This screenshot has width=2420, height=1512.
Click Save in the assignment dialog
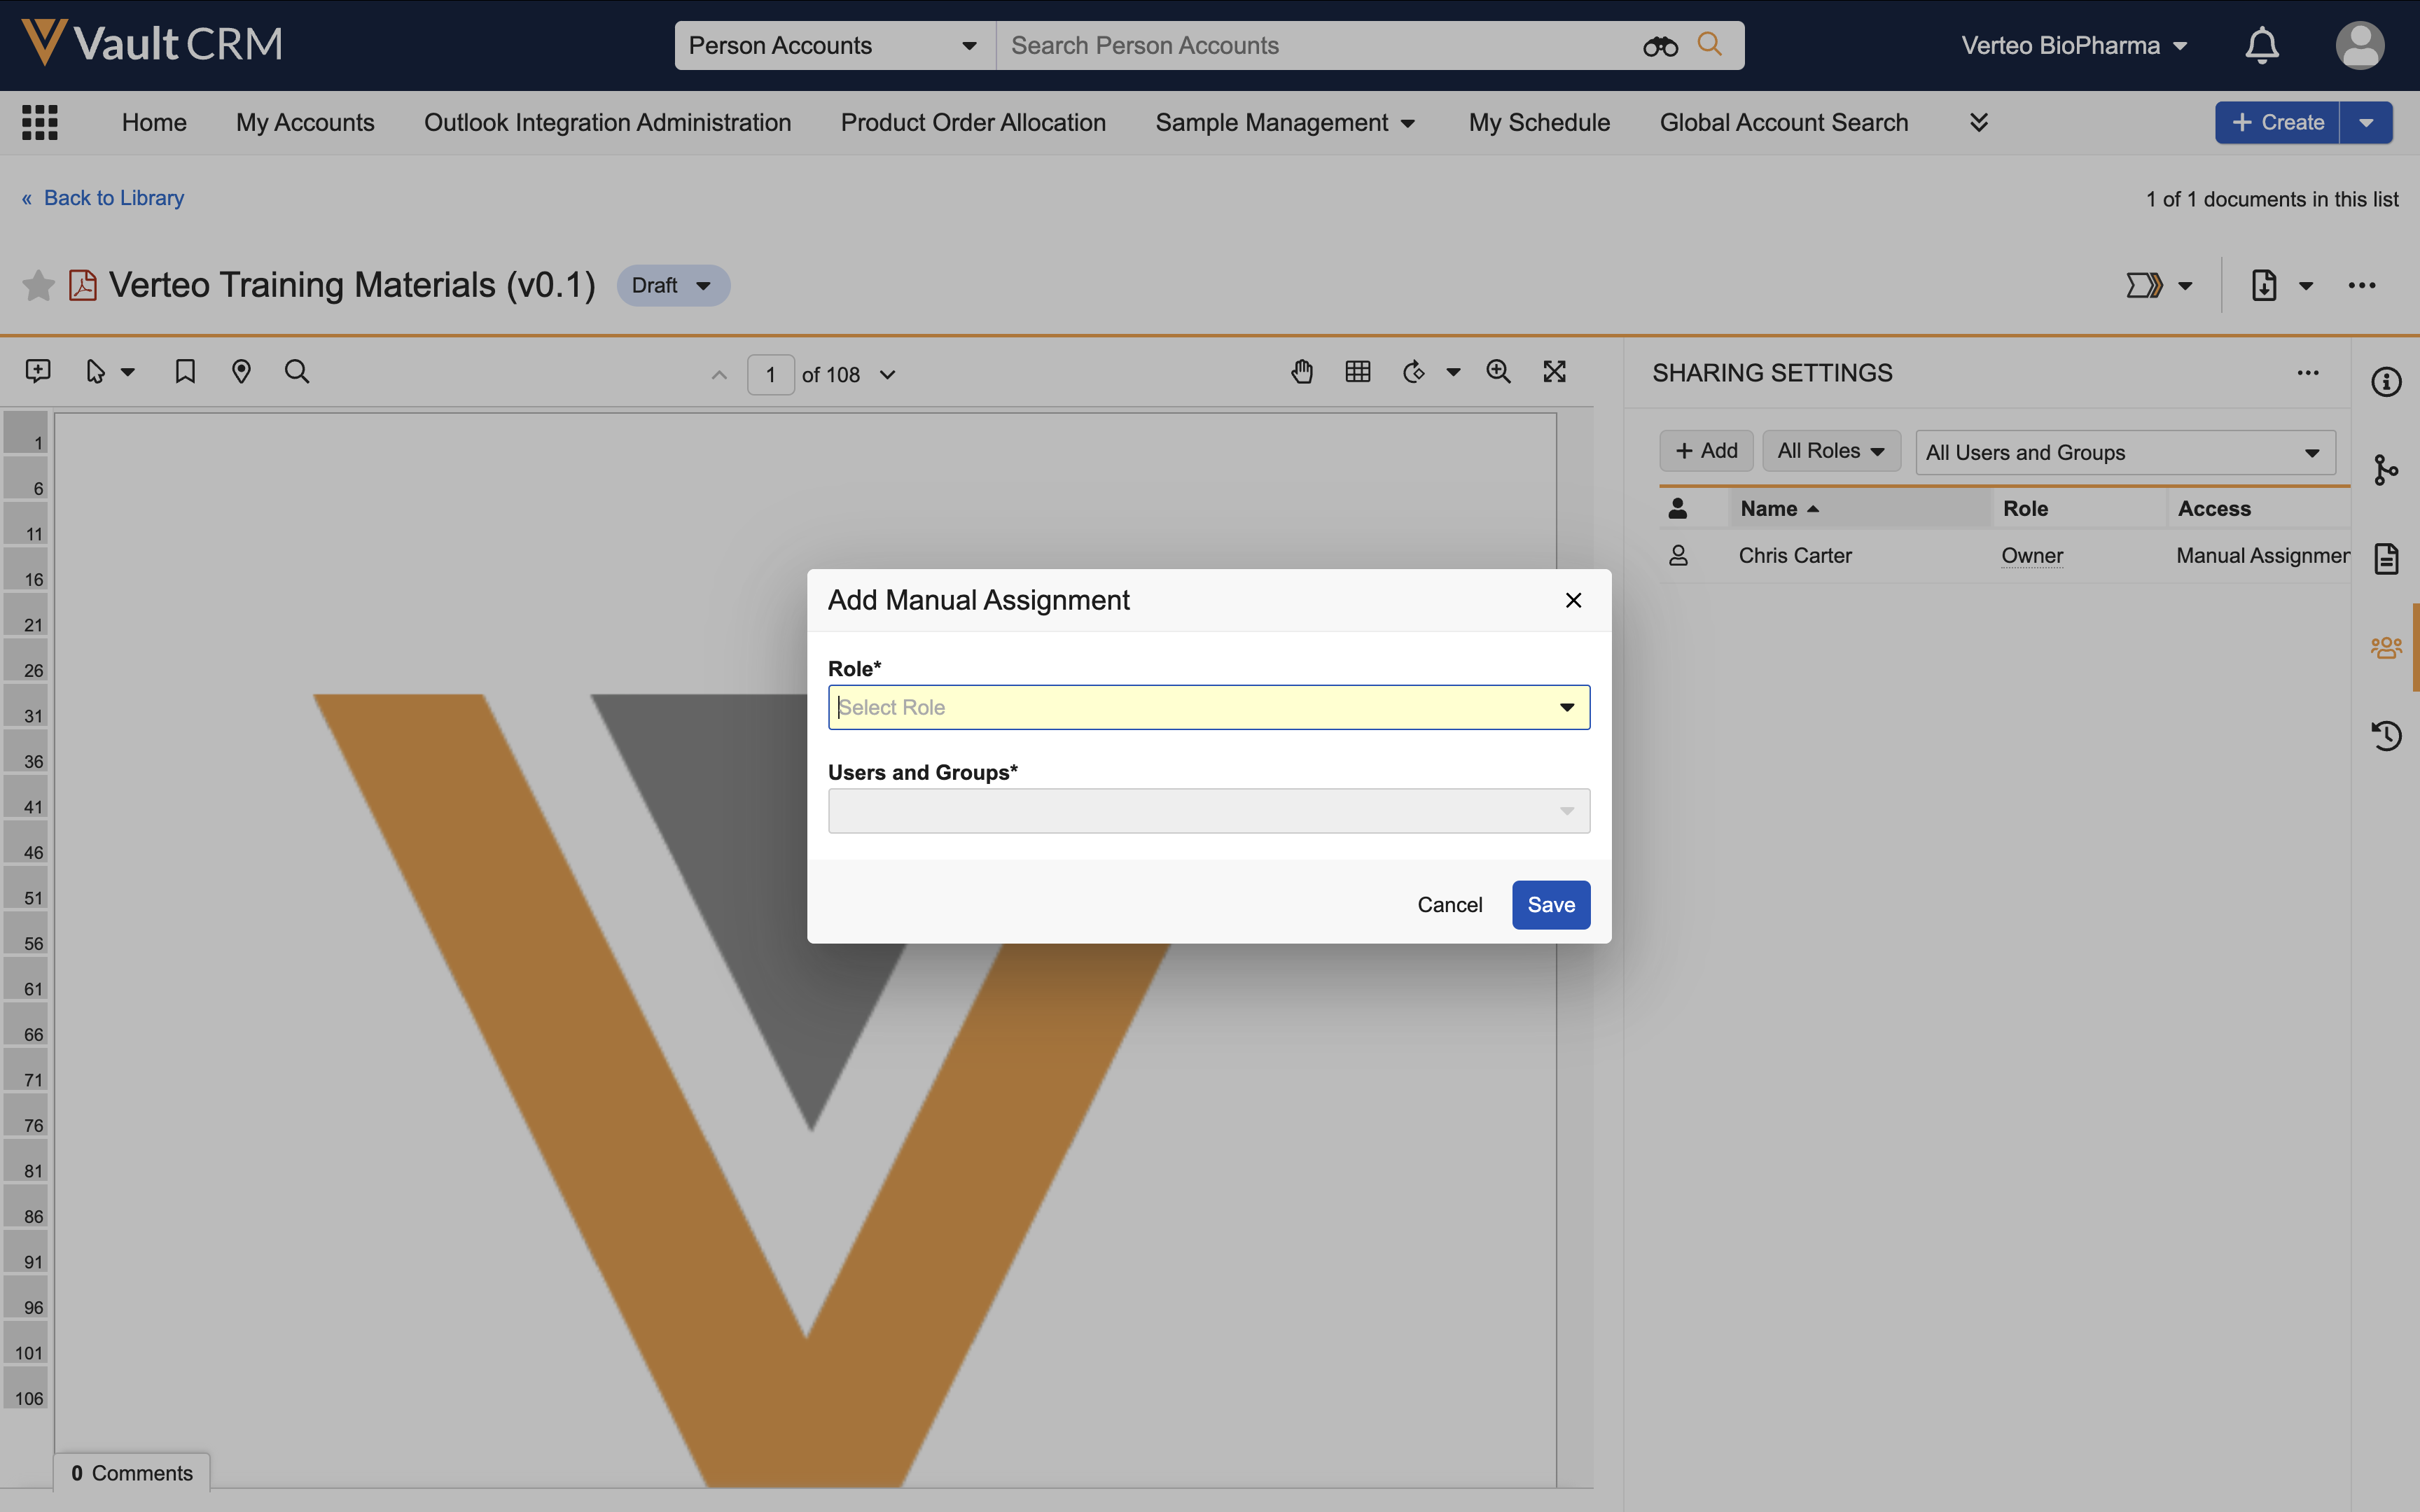pyautogui.click(x=1550, y=905)
